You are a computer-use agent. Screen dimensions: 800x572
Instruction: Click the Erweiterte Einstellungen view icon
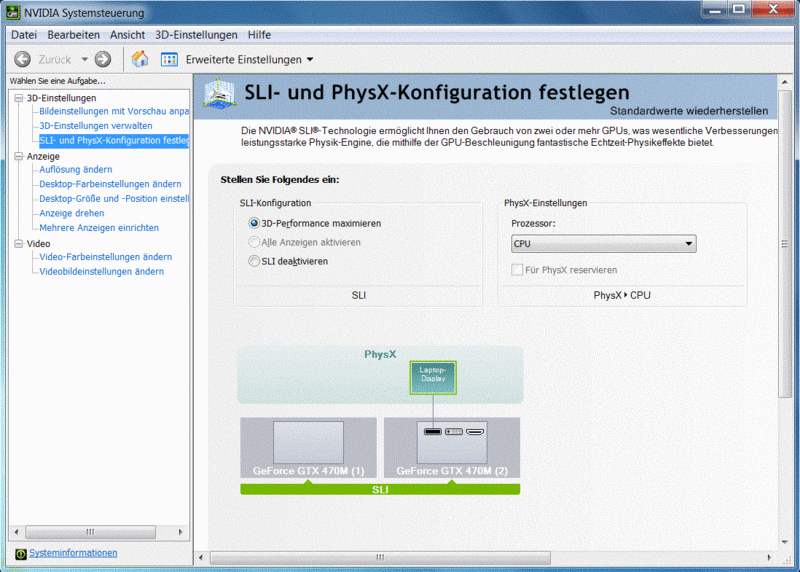click(x=169, y=60)
